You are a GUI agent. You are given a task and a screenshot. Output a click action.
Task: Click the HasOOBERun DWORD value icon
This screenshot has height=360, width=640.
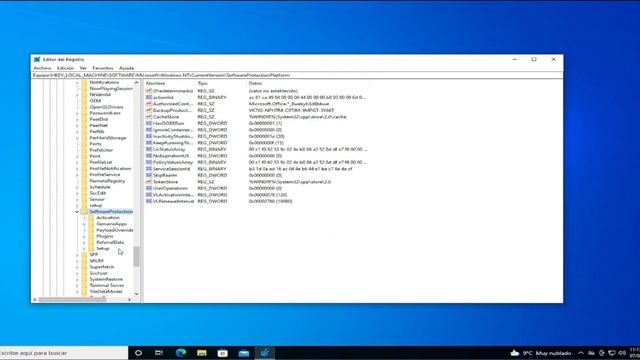[149, 123]
